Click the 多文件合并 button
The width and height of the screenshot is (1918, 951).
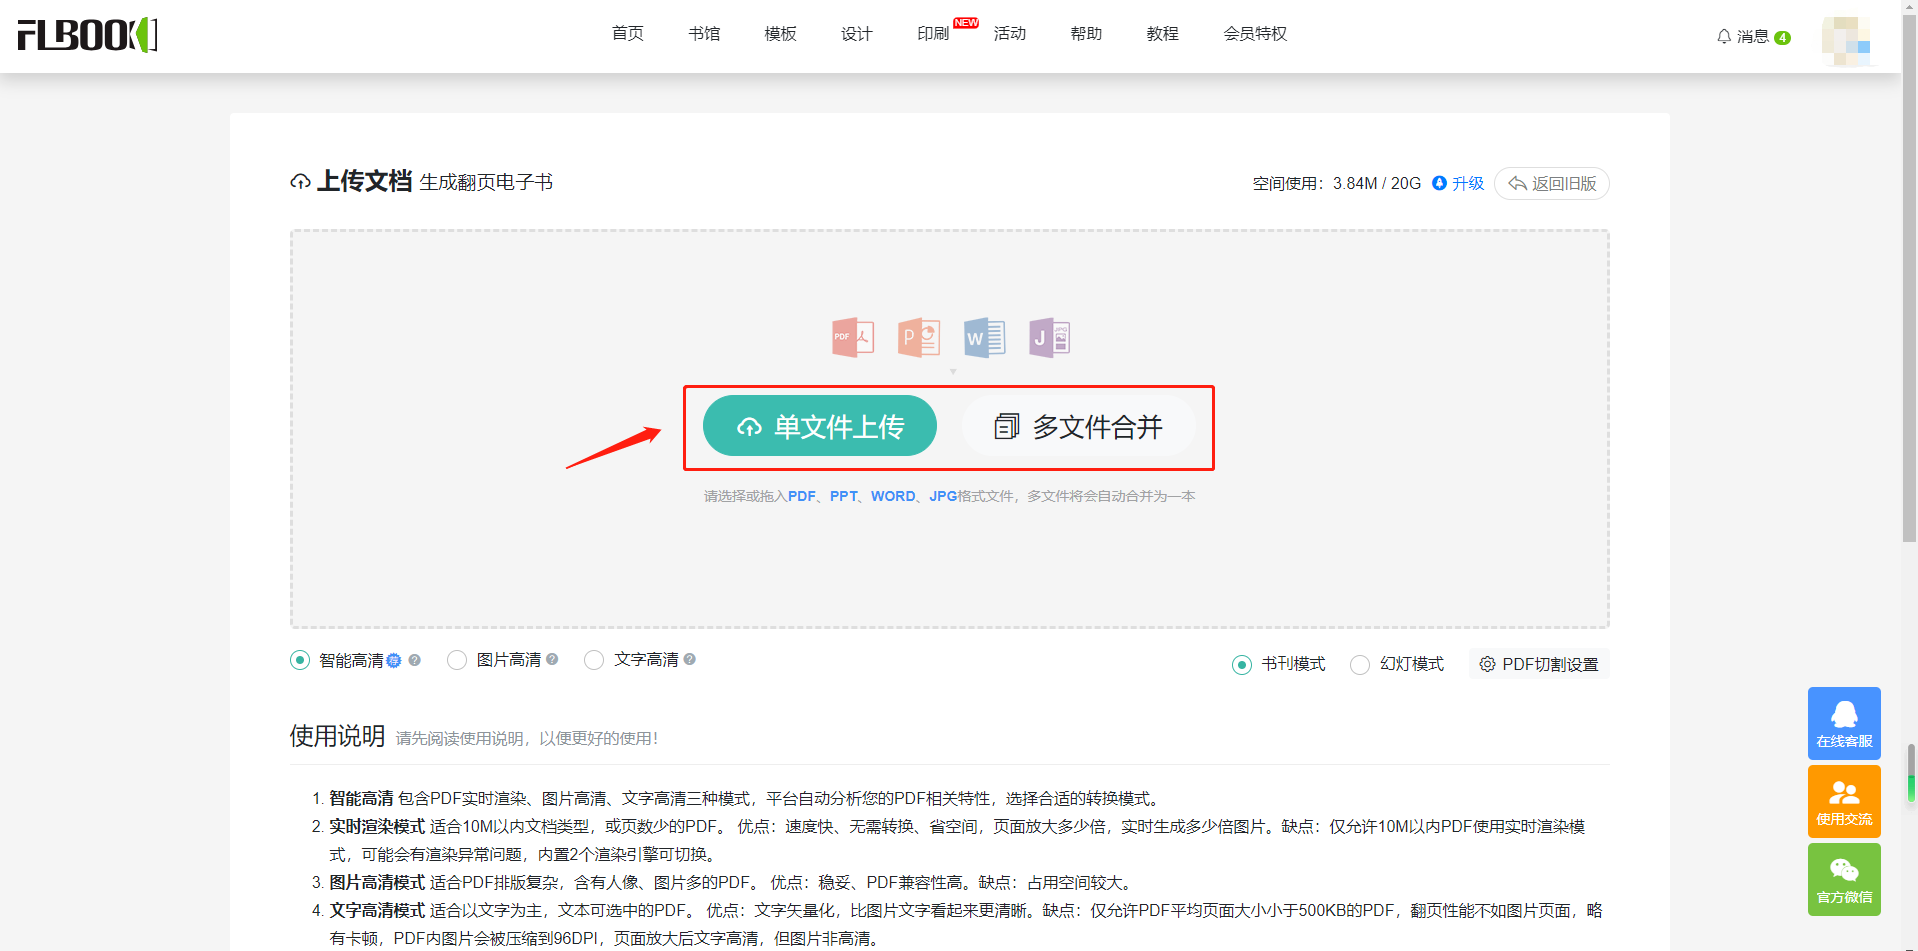(1079, 426)
